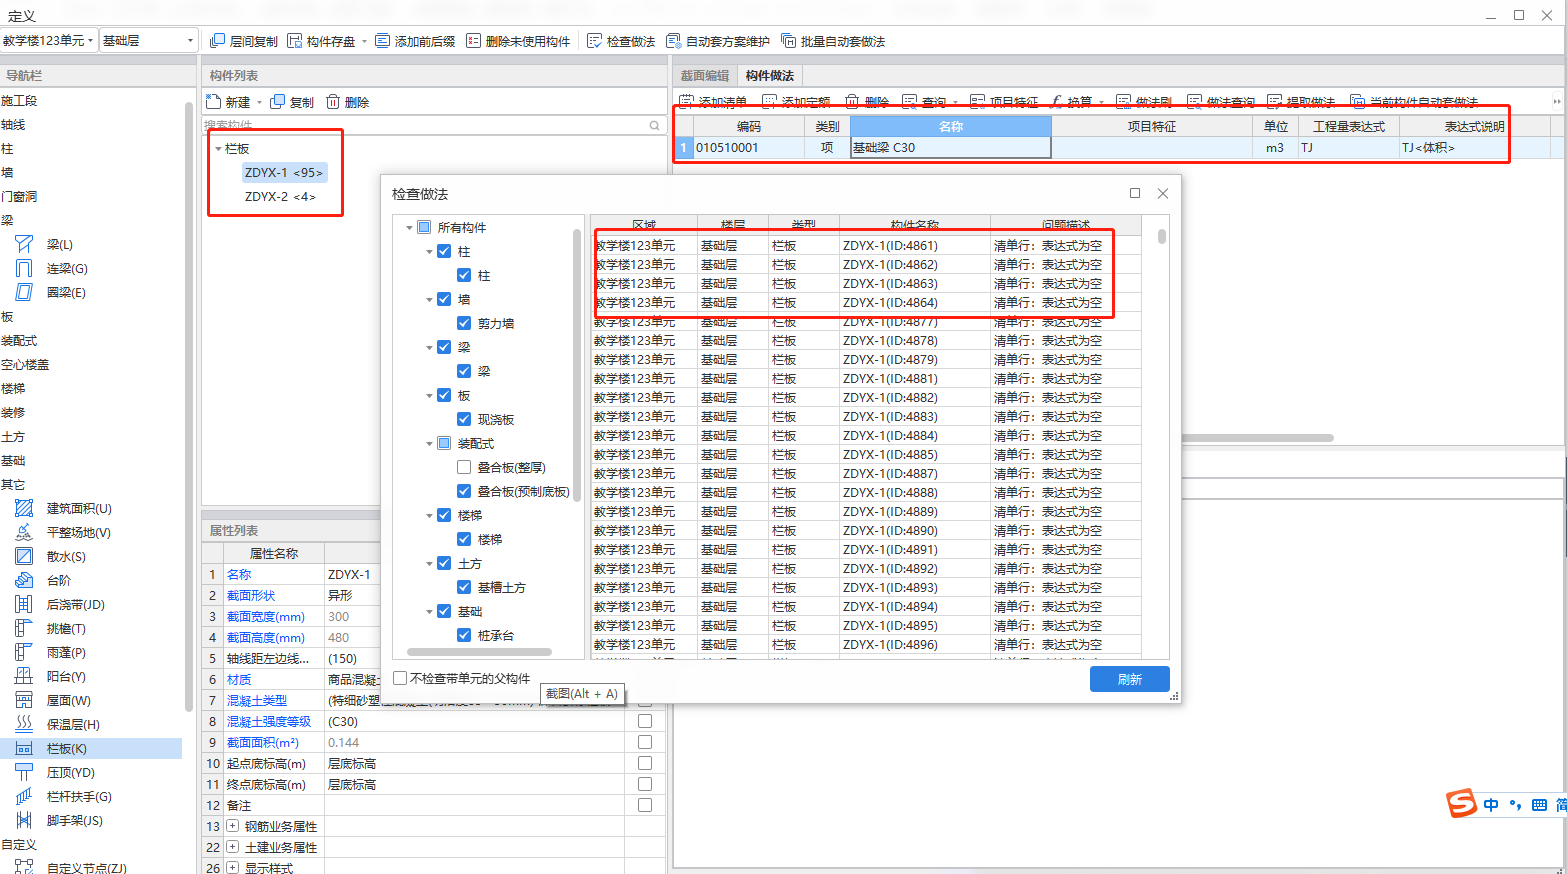This screenshot has width=1567, height=874.
Task: Collapse the 装配式 node in 检查做法 tree
Action: coord(429,444)
